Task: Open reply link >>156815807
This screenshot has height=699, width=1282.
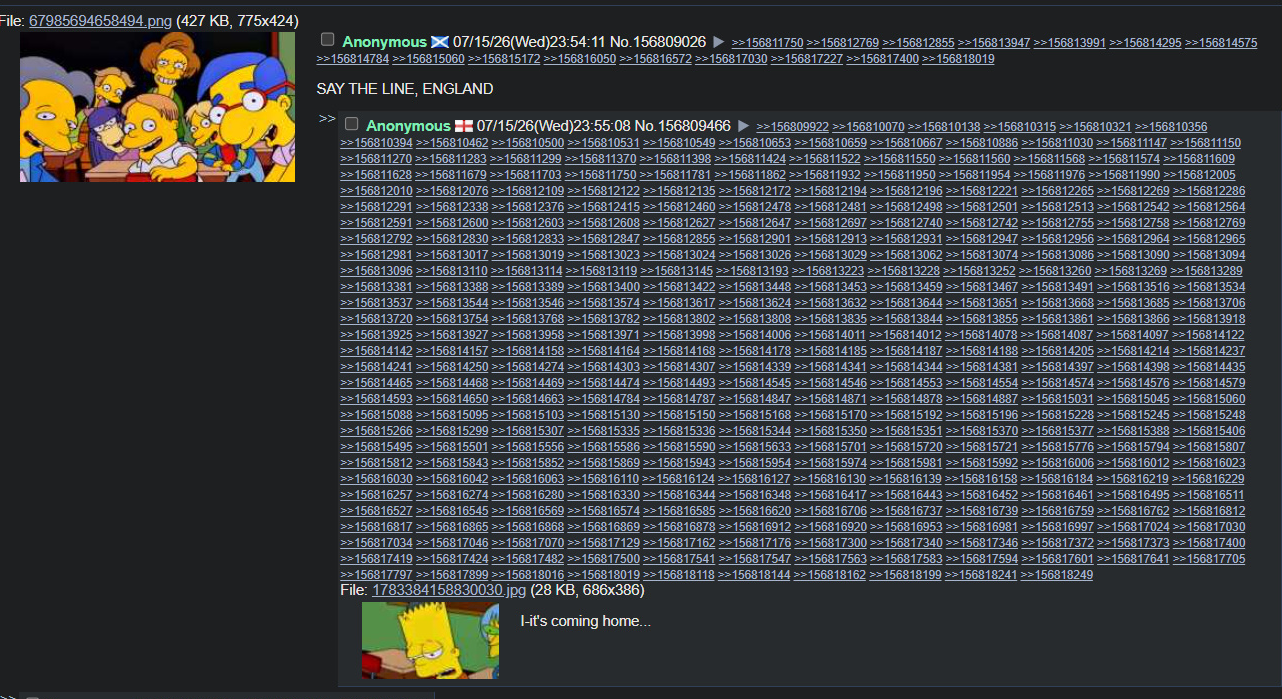Action: [1209, 447]
